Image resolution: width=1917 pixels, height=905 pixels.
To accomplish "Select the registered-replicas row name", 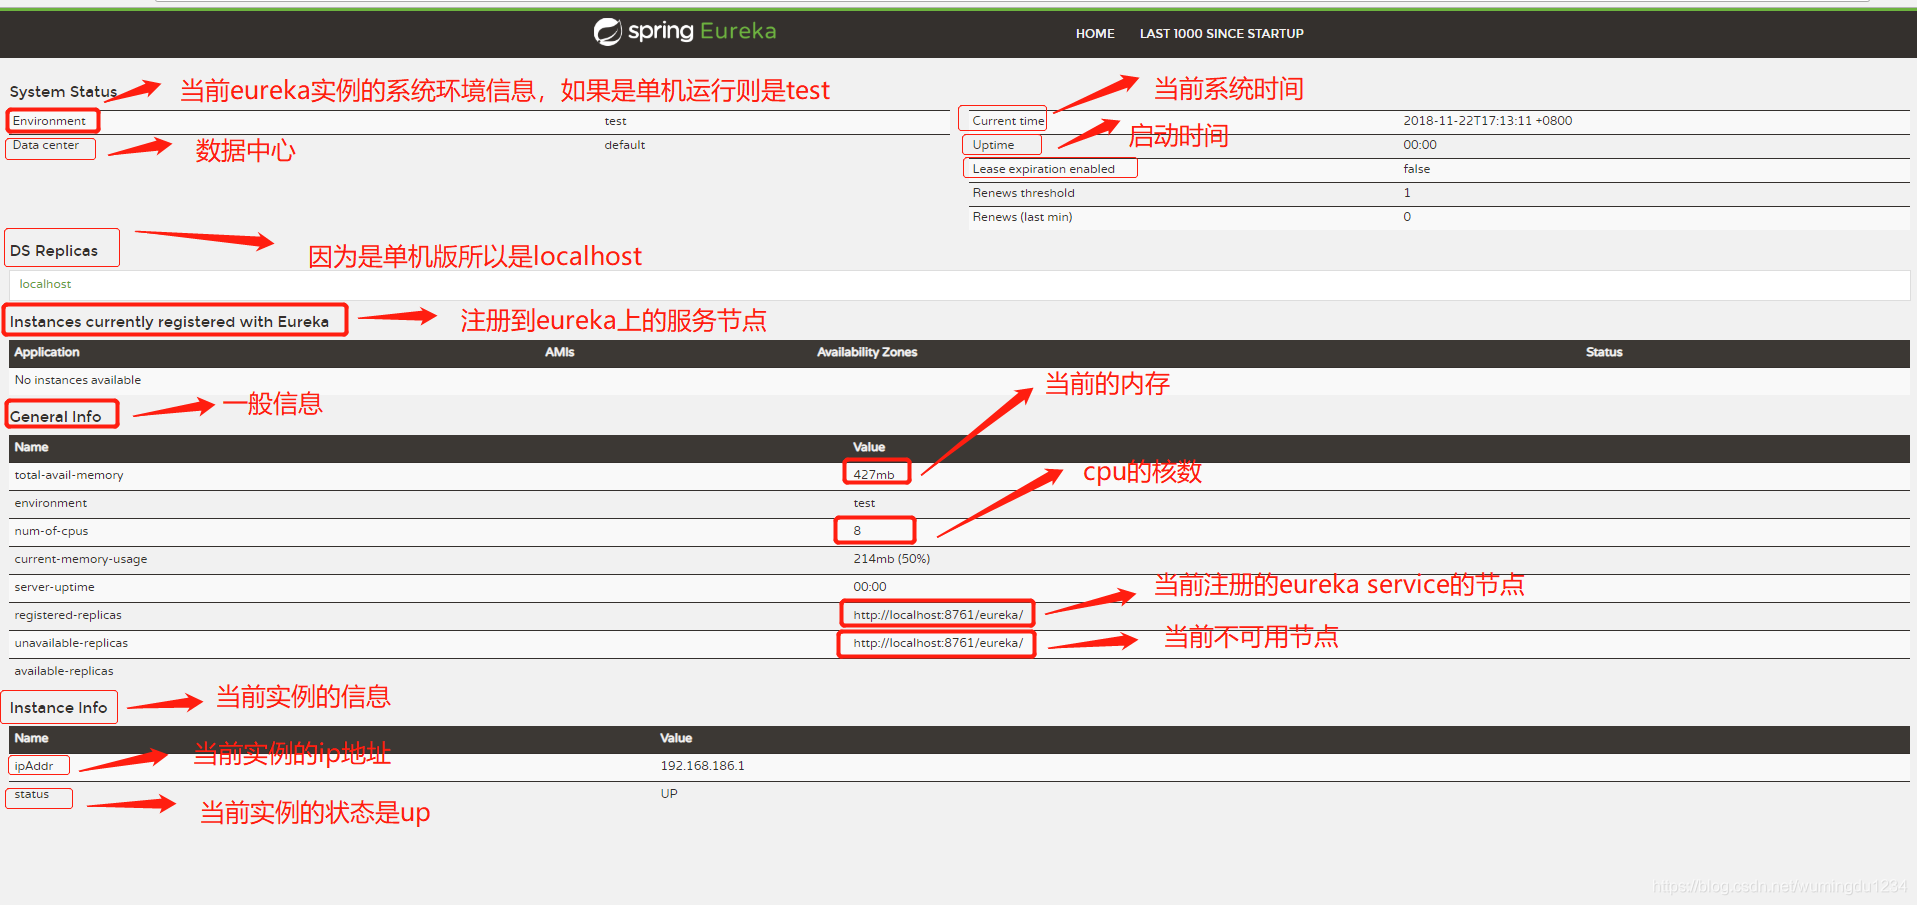I will [x=68, y=615].
